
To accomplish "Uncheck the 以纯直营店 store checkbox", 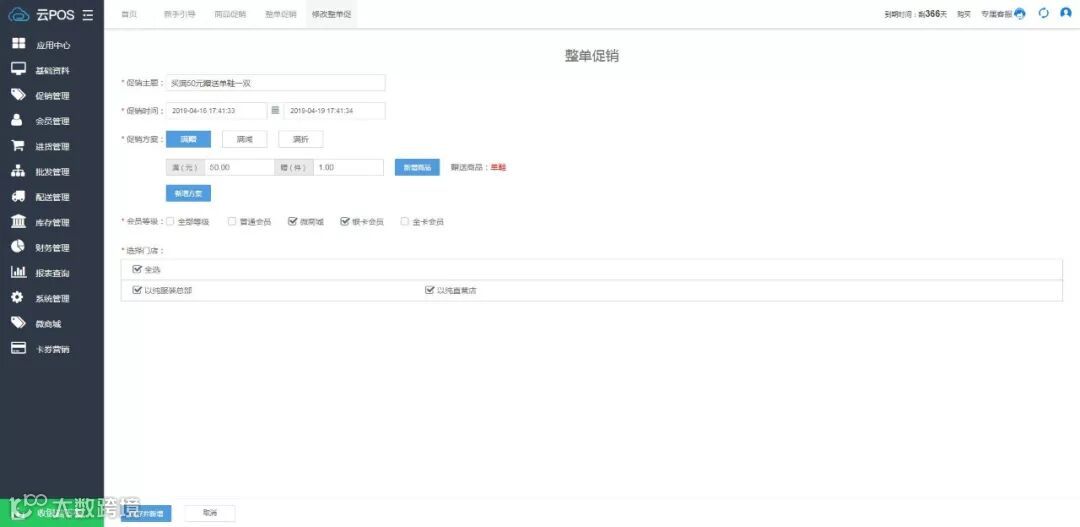I will click(x=430, y=291).
